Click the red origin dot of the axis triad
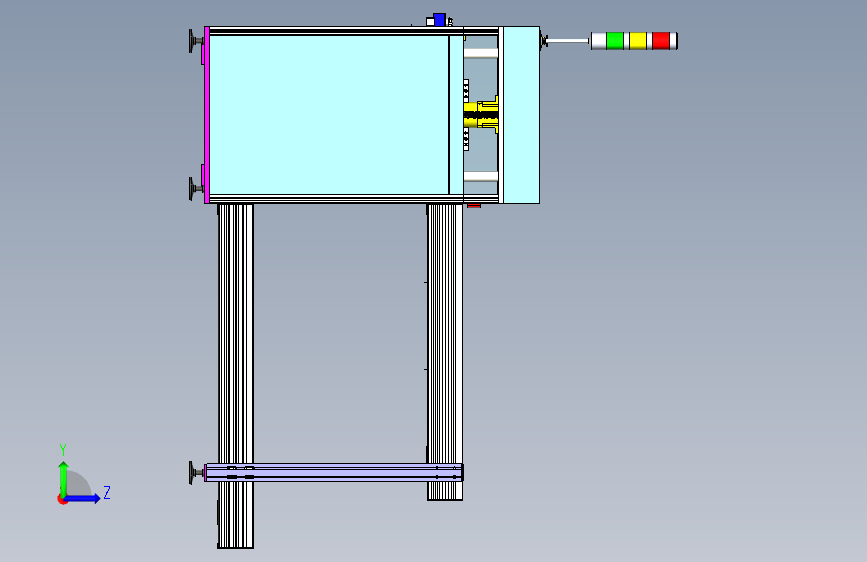This screenshot has height=562, width=867. coord(62,499)
